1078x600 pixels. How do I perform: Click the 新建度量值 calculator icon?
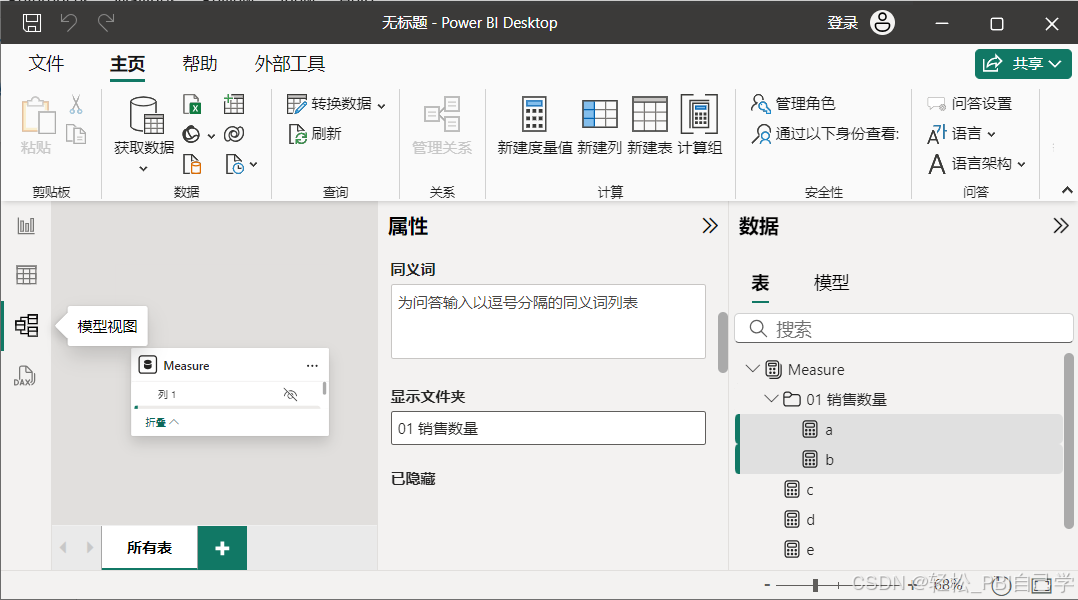pyautogui.click(x=534, y=114)
